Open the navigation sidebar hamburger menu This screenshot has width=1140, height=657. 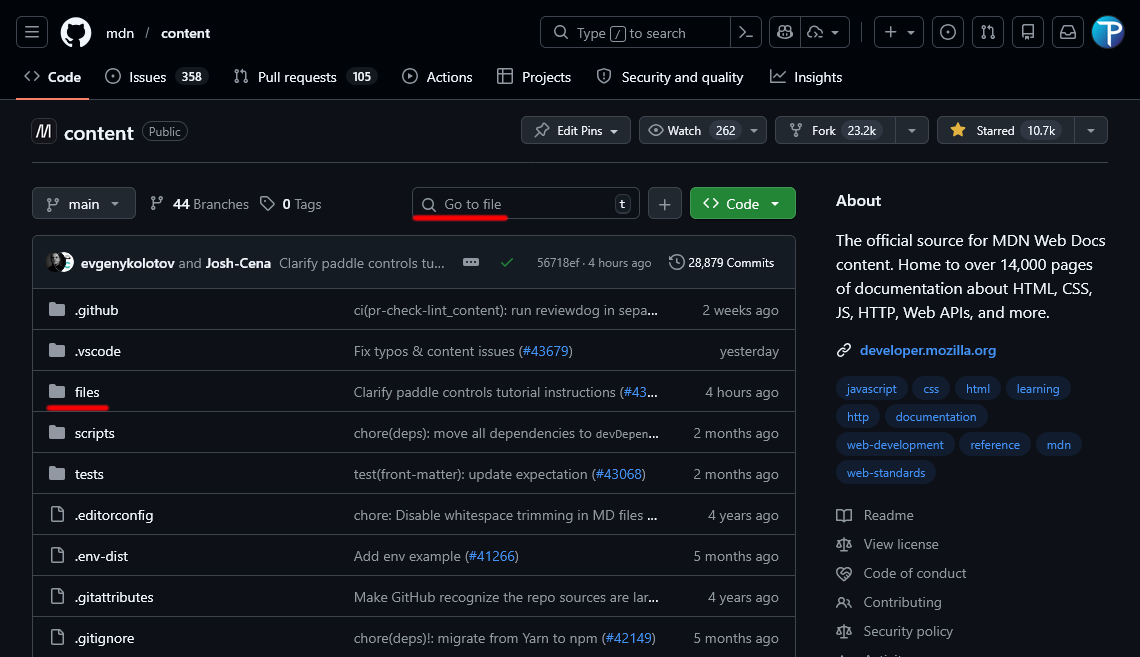[31, 32]
